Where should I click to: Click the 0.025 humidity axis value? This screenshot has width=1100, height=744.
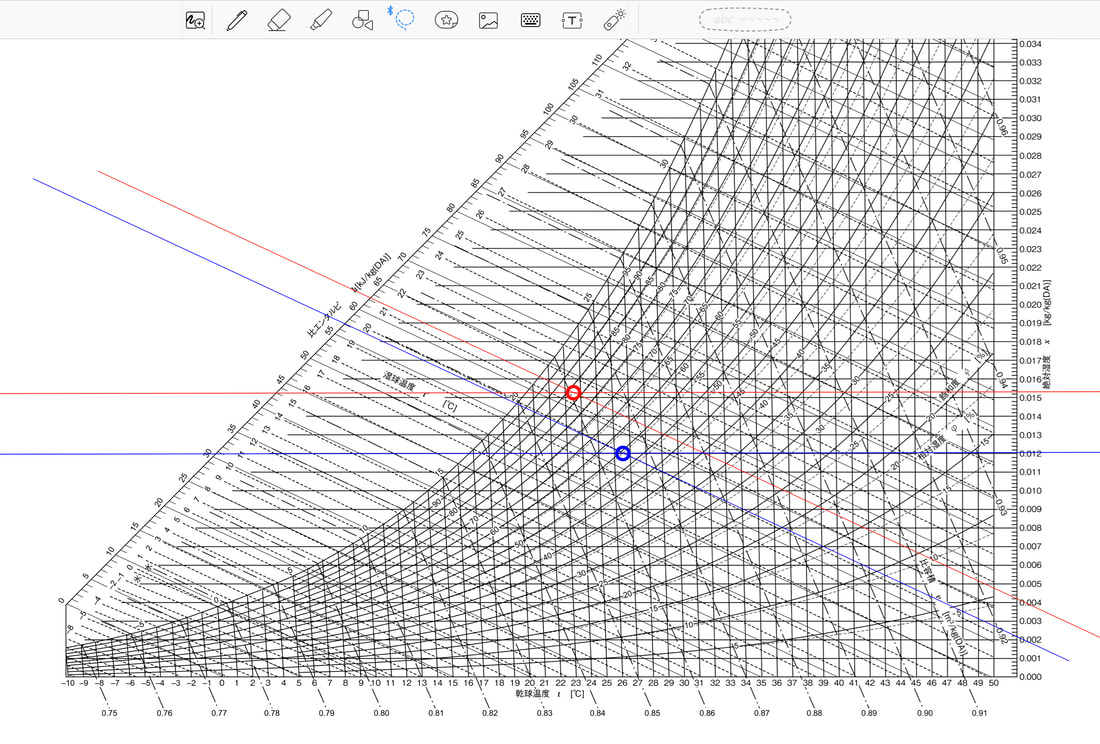1030,212
